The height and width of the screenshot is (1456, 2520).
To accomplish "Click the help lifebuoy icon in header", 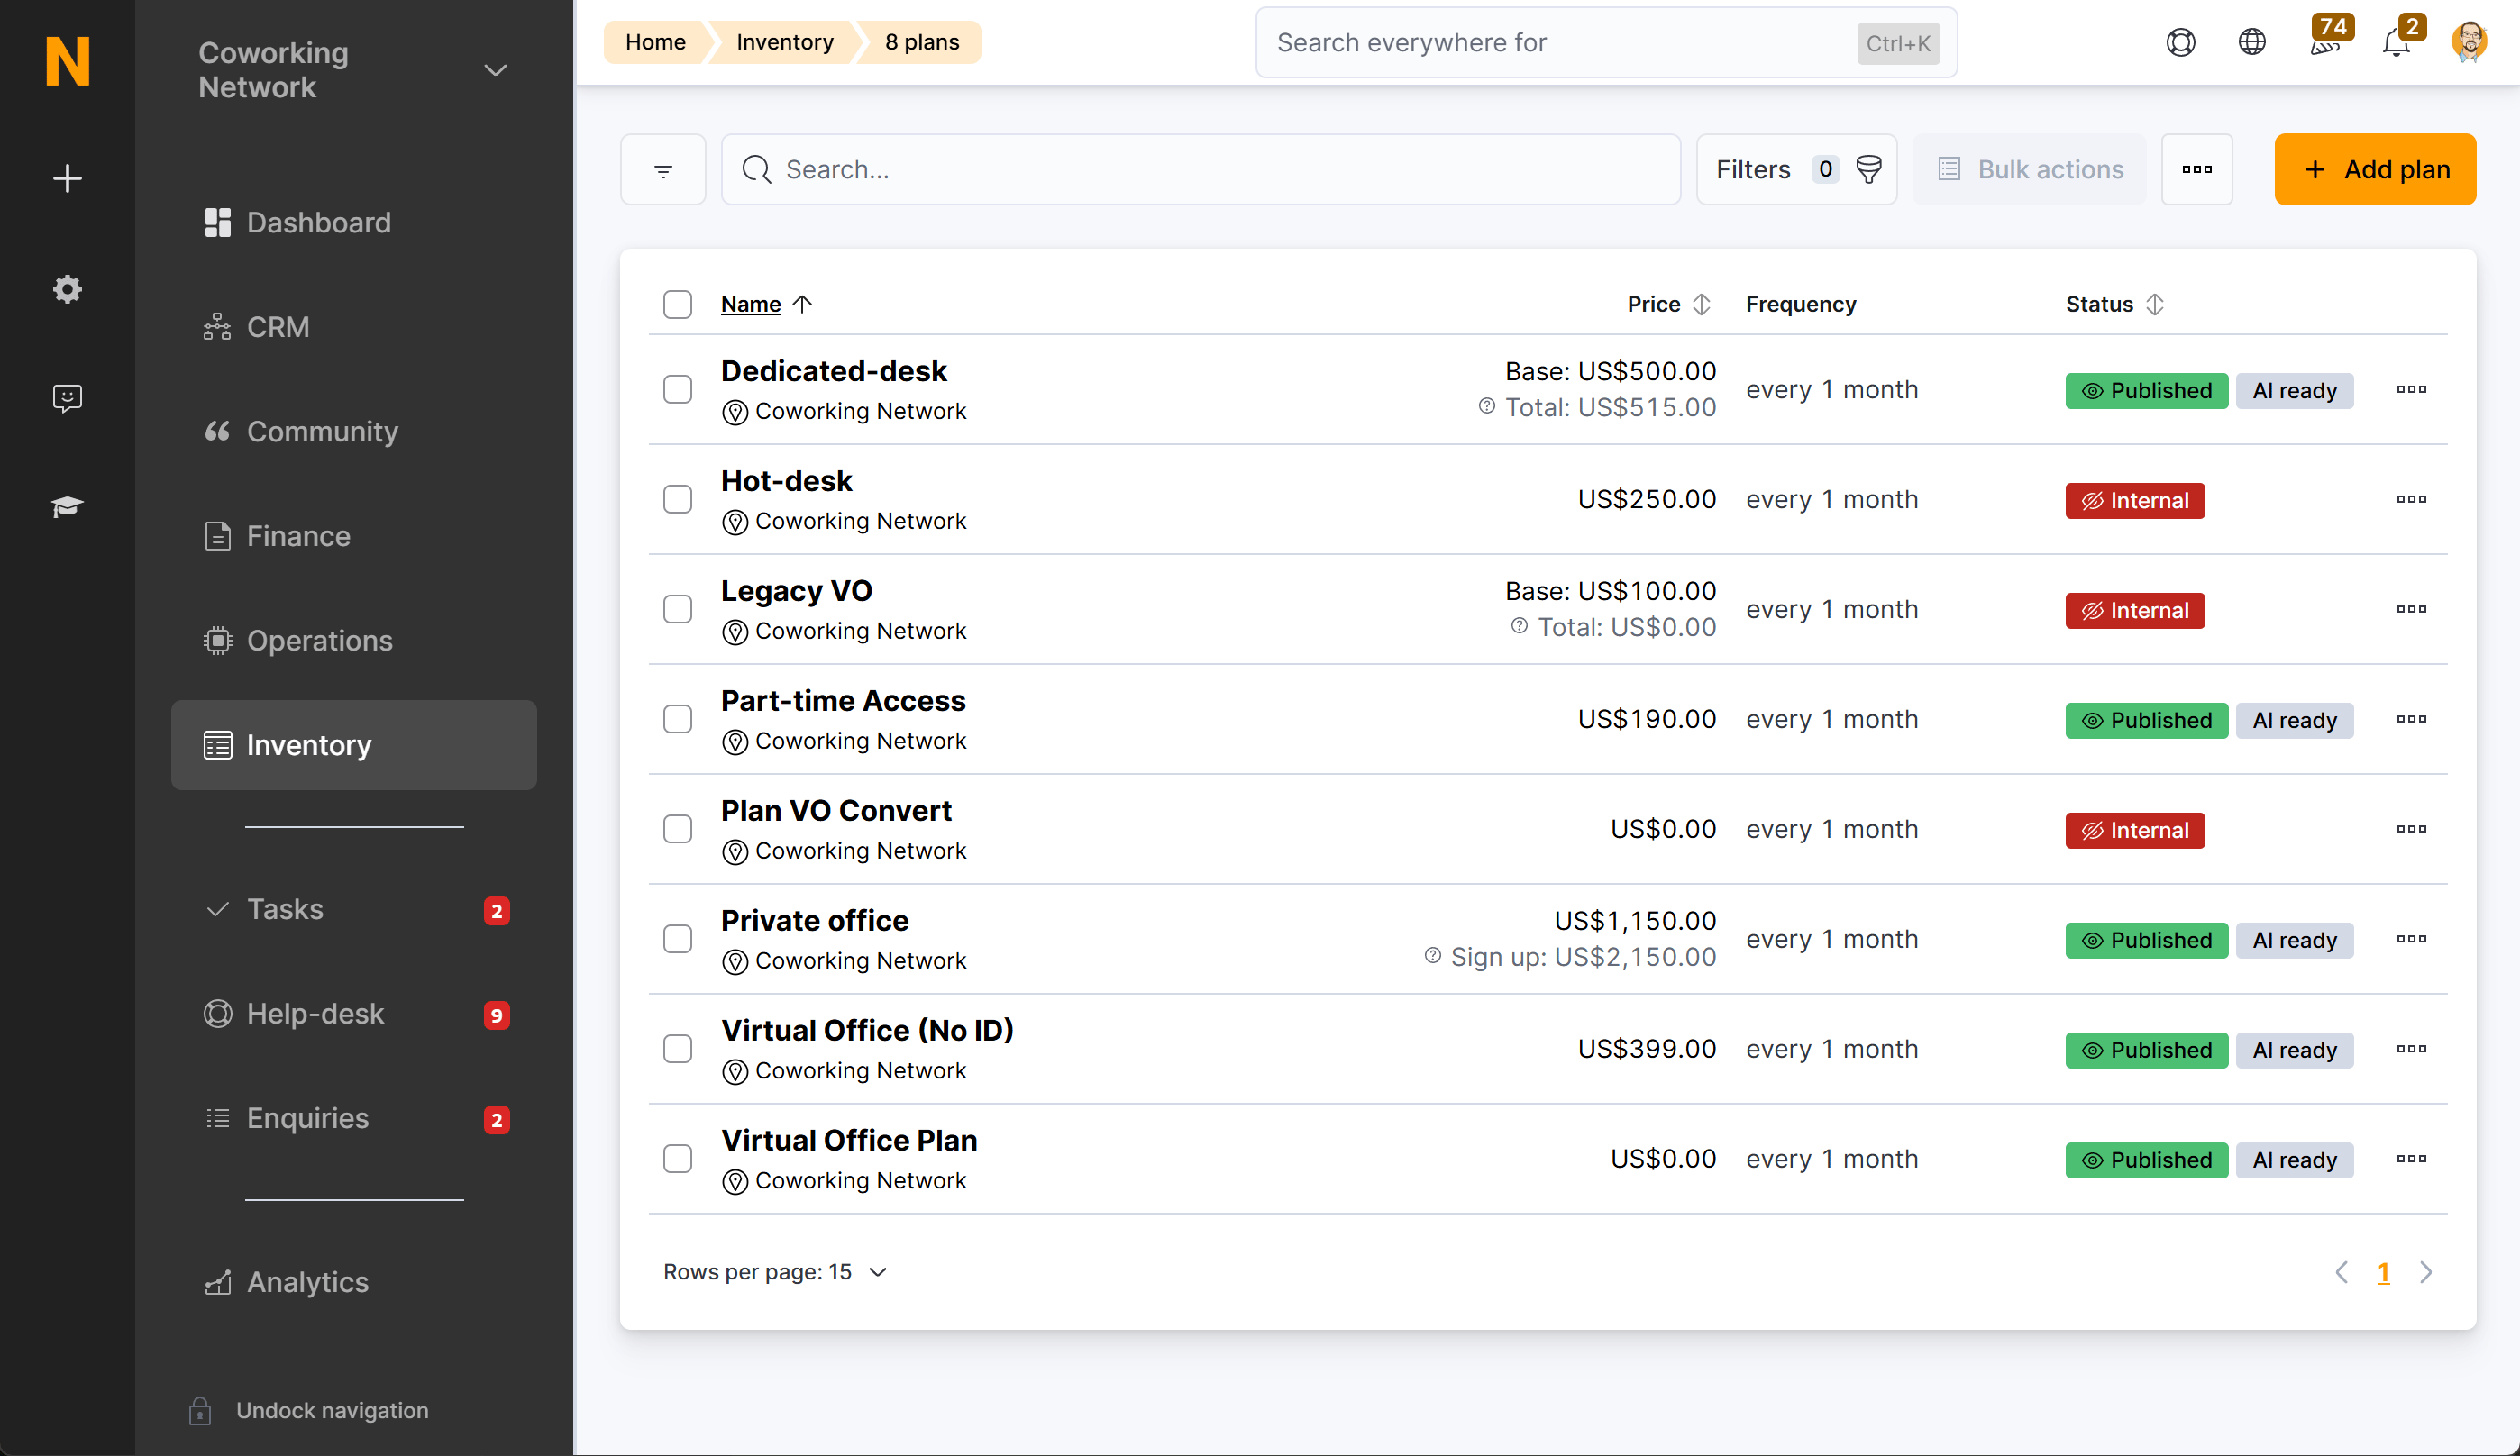I will point(2180,42).
